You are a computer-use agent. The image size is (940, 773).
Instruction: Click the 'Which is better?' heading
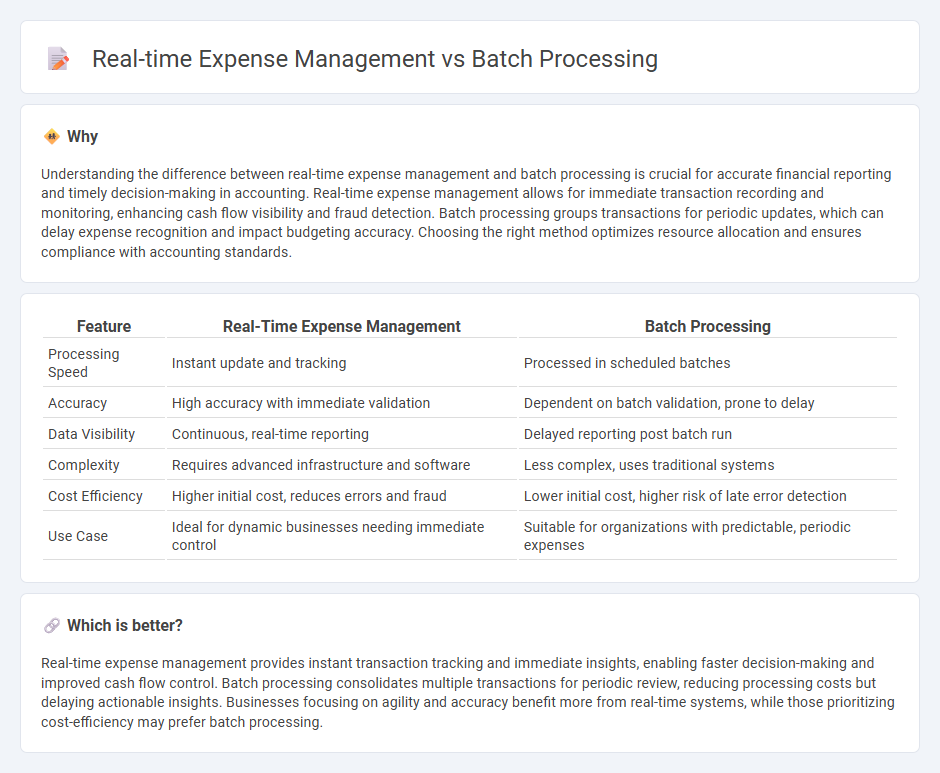pos(125,625)
